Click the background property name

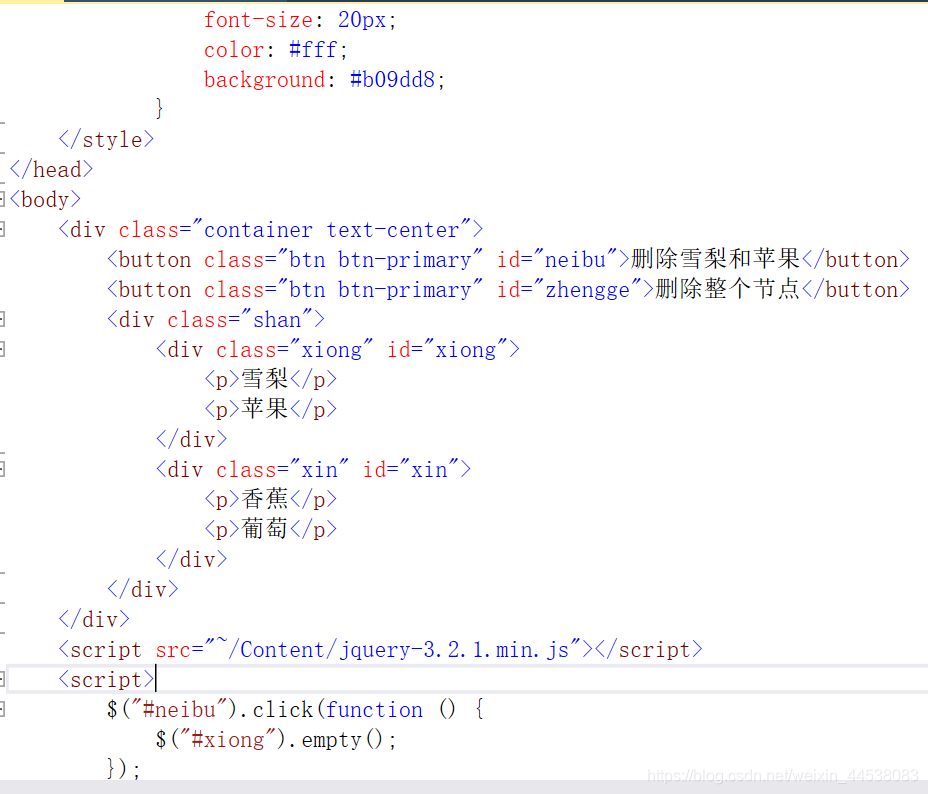pyautogui.click(x=265, y=80)
